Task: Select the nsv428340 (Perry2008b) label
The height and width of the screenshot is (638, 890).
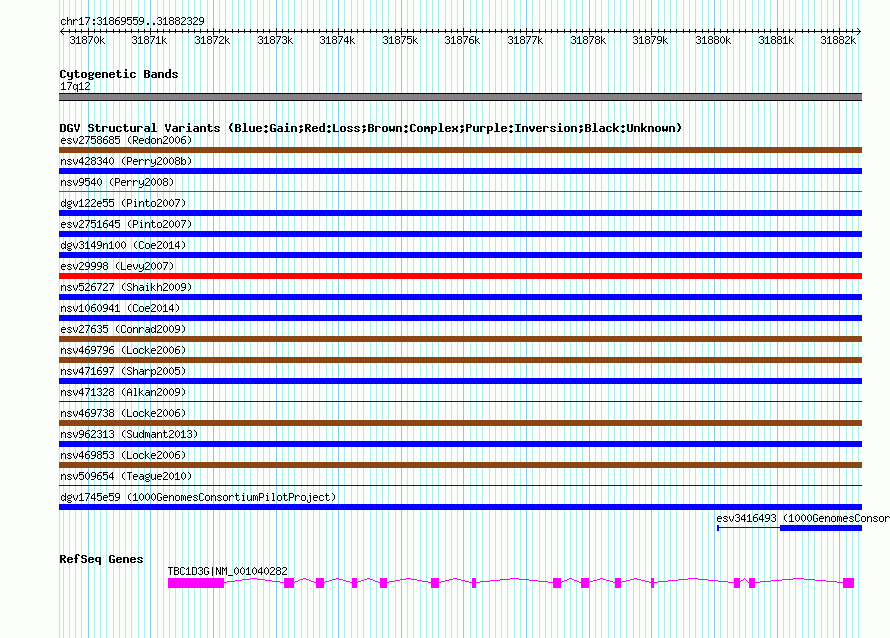Action: point(126,161)
